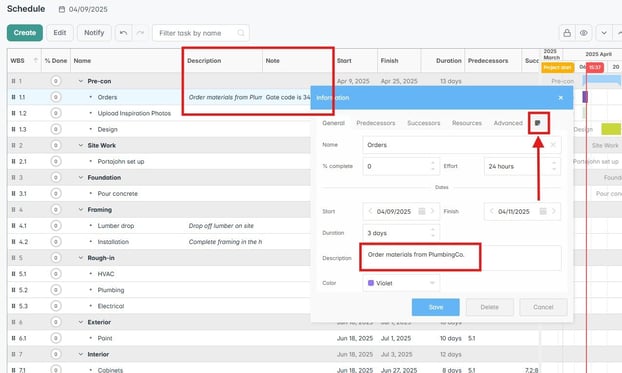Click the % complete spinner arrows
Screen dimensions: 622x373
click(433, 166)
